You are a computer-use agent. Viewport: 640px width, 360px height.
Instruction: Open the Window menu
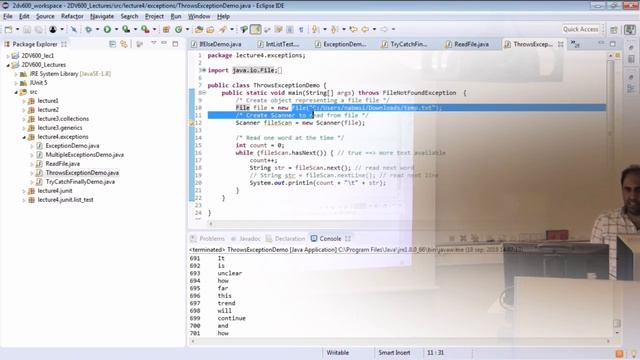199,16
